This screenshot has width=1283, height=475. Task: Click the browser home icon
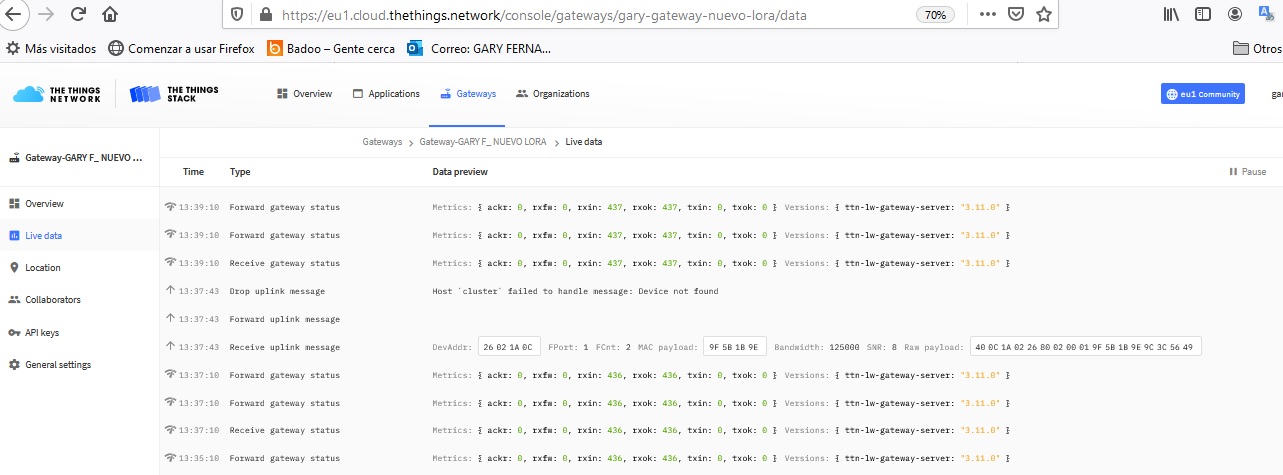(110, 15)
